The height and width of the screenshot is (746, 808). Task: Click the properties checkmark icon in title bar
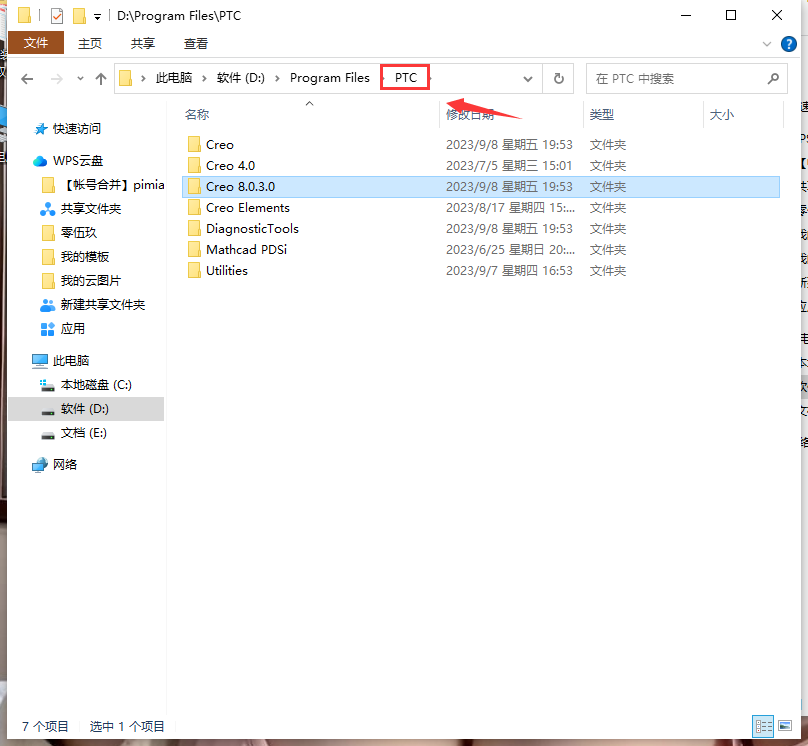(57, 16)
